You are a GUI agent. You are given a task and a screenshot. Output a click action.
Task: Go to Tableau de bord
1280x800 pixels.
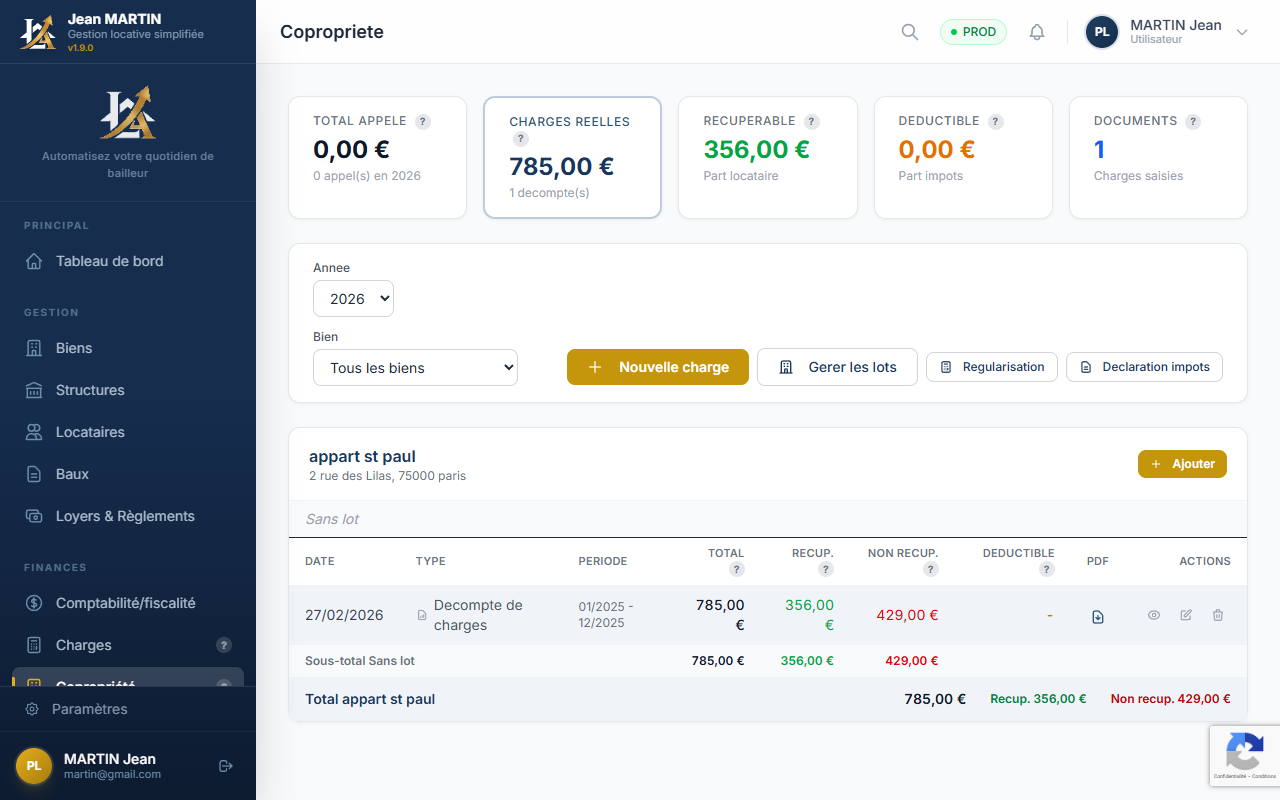(109, 261)
